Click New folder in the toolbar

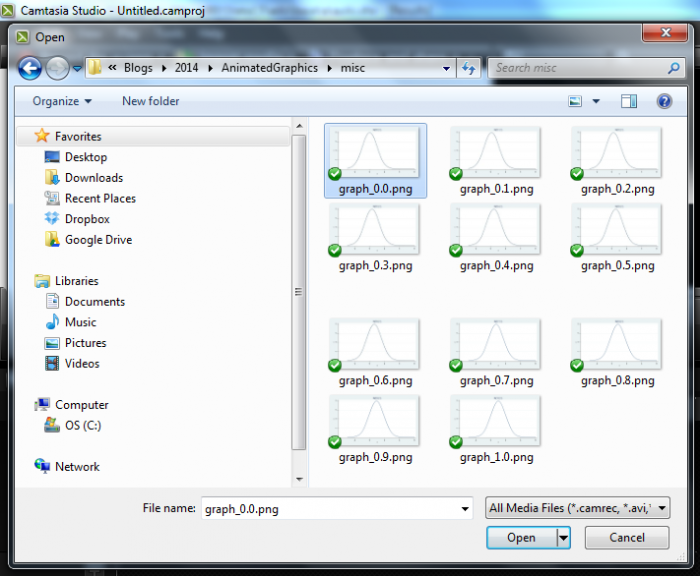pyautogui.click(x=151, y=101)
